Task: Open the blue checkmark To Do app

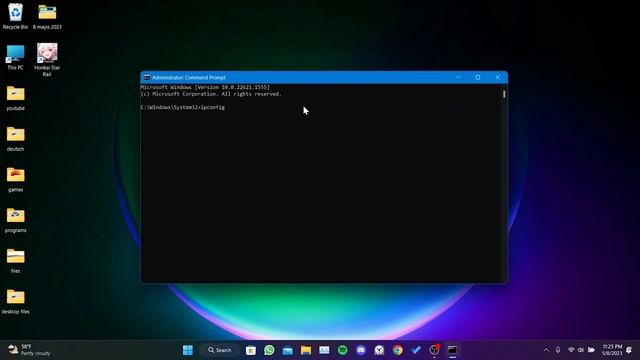Action: pyautogui.click(x=416, y=350)
